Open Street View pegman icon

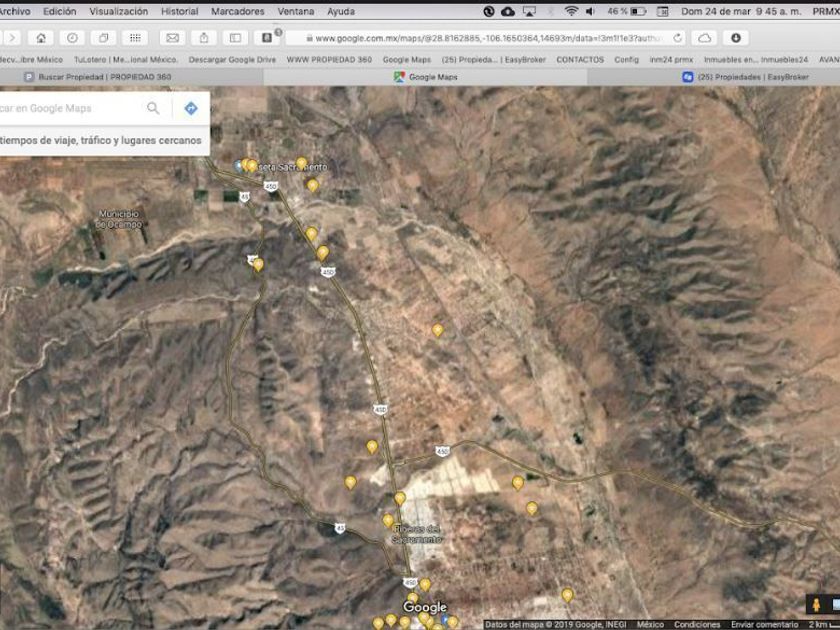[x=816, y=604]
